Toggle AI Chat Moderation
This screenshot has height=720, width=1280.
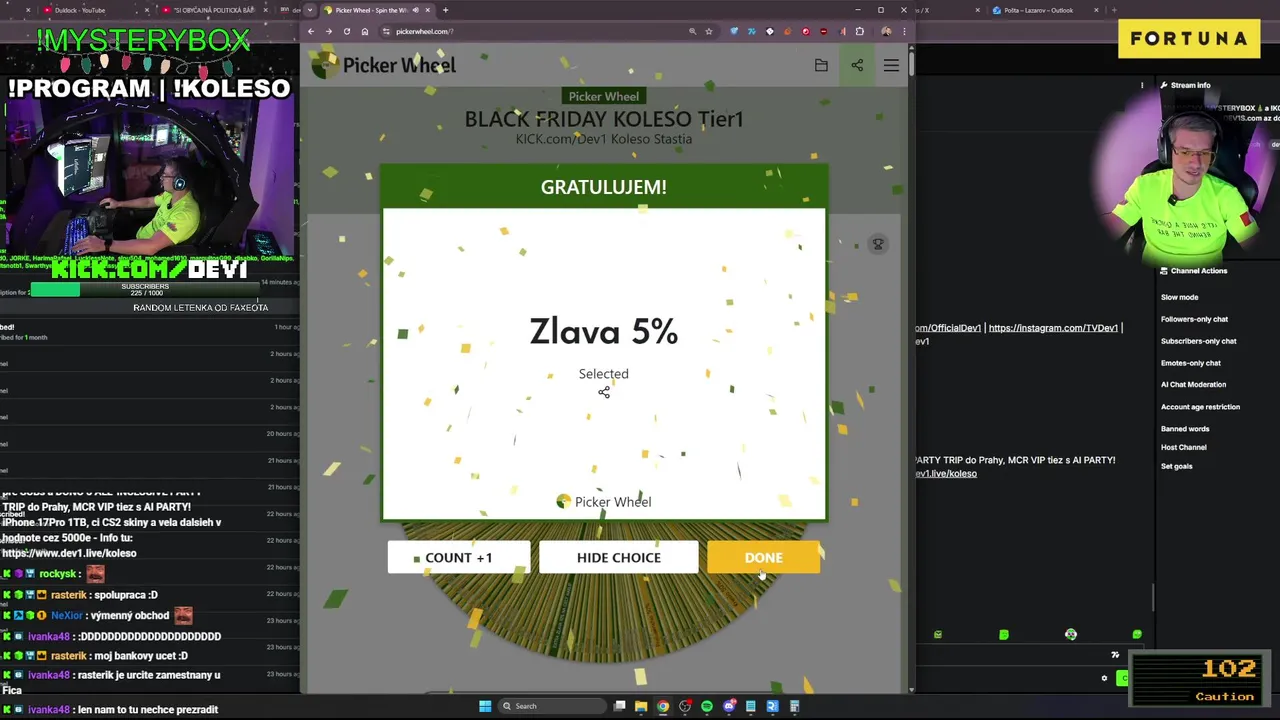(1193, 384)
